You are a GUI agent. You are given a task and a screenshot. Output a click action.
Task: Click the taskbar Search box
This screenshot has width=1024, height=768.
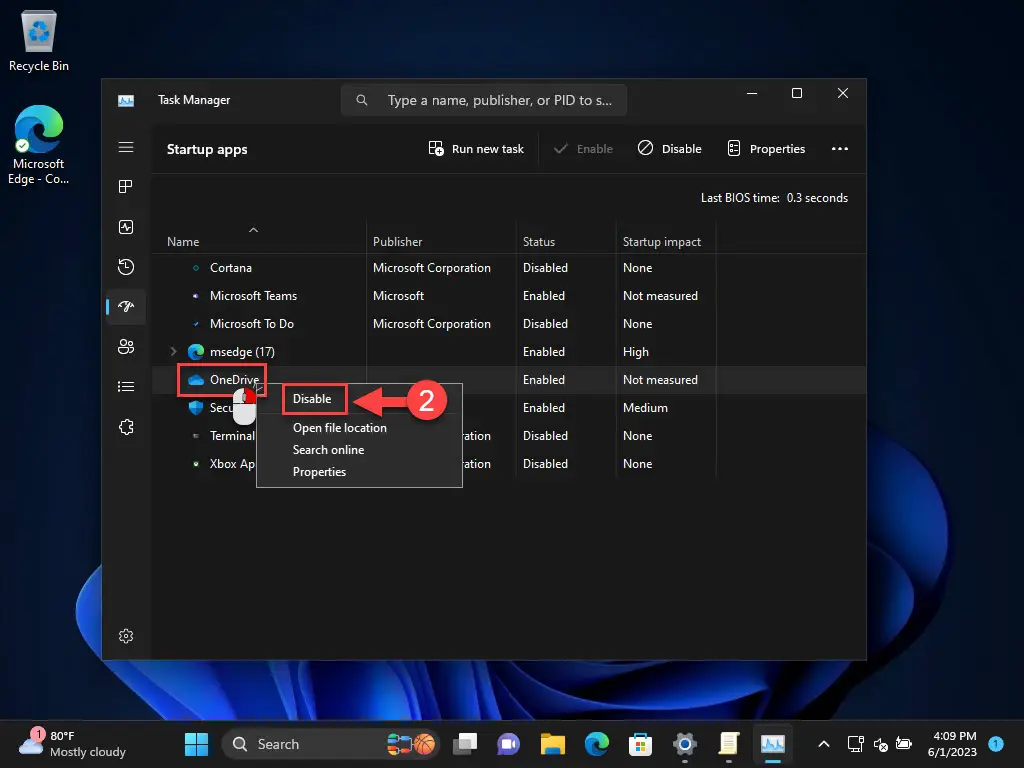330,744
